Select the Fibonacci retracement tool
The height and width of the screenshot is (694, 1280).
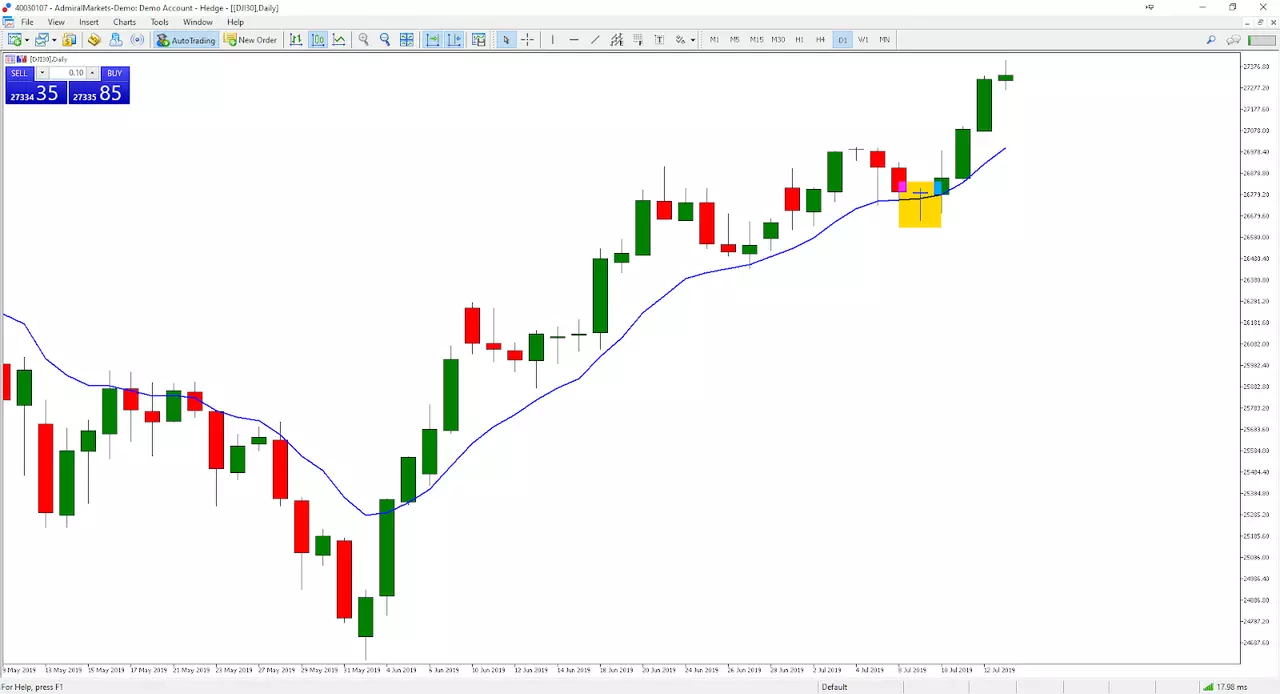pyautogui.click(x=638, y=40)
